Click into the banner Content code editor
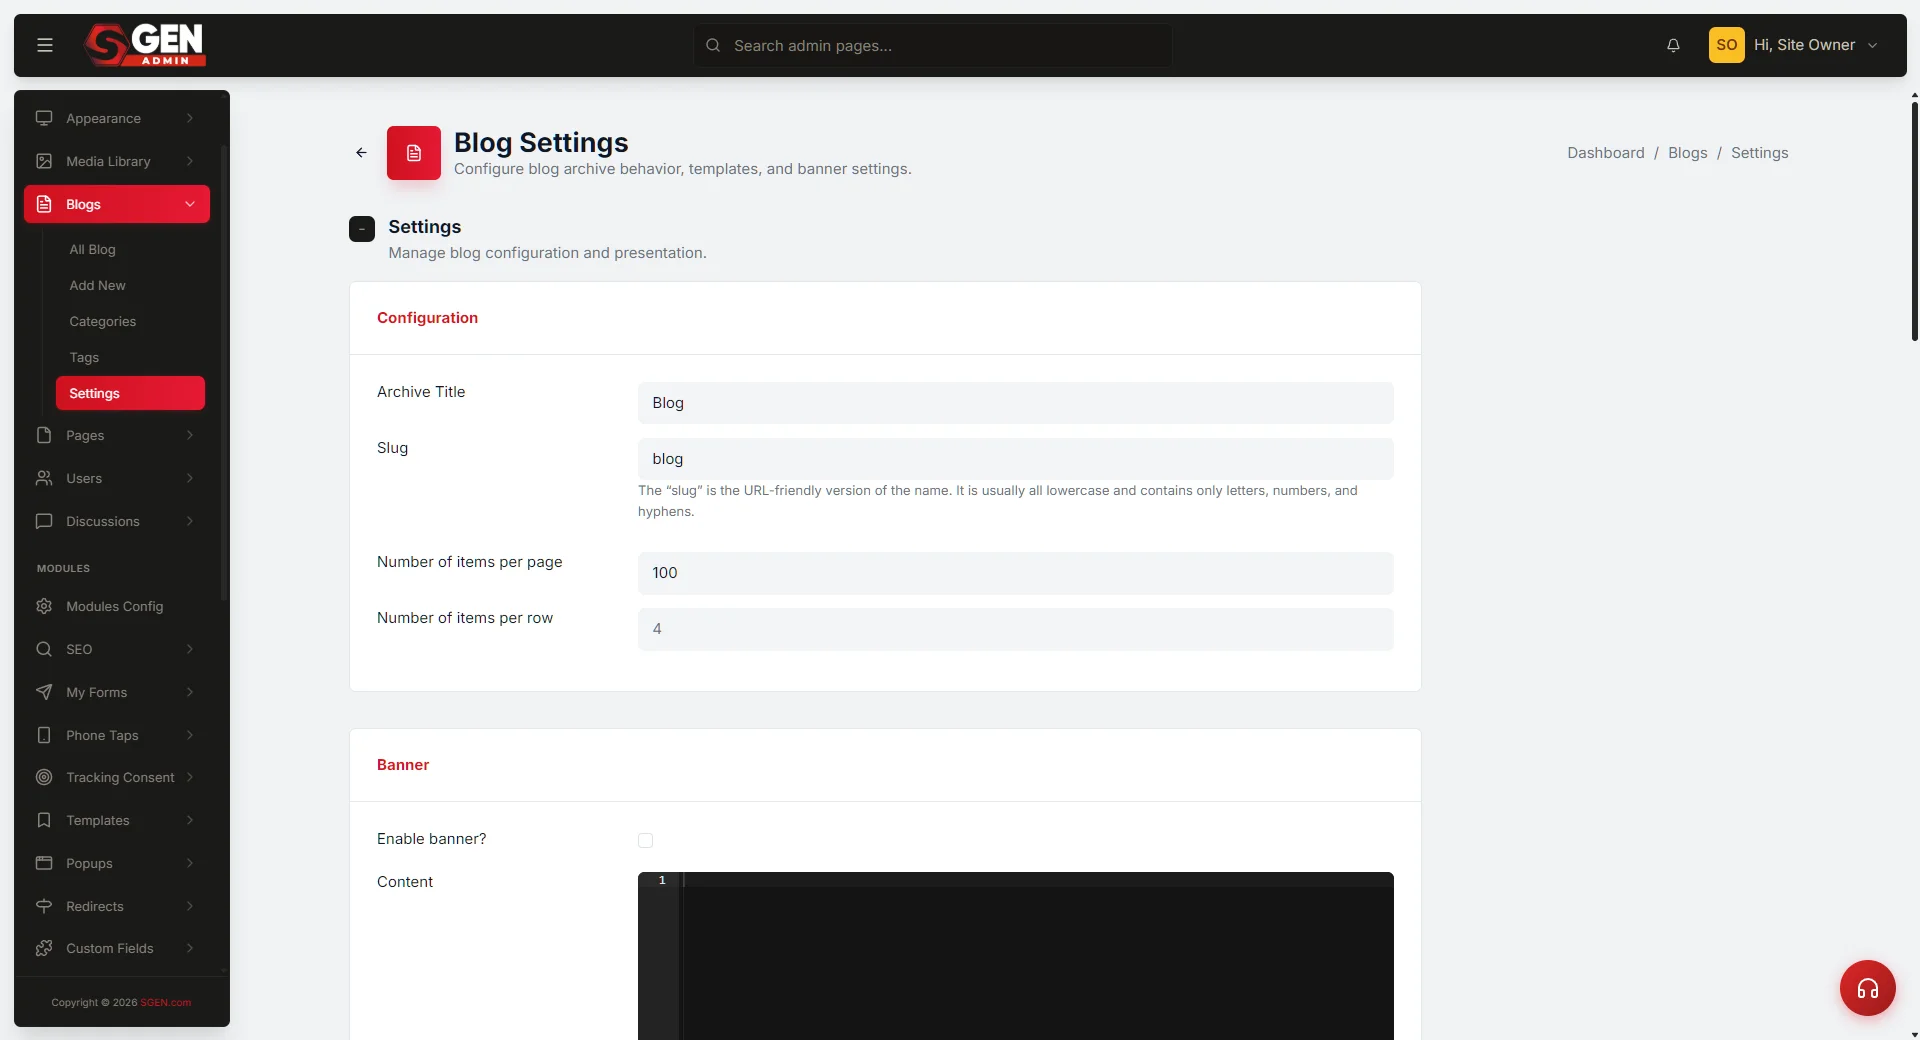The height and width of the screenshot is (1040, 1920). coord(1015,956)
